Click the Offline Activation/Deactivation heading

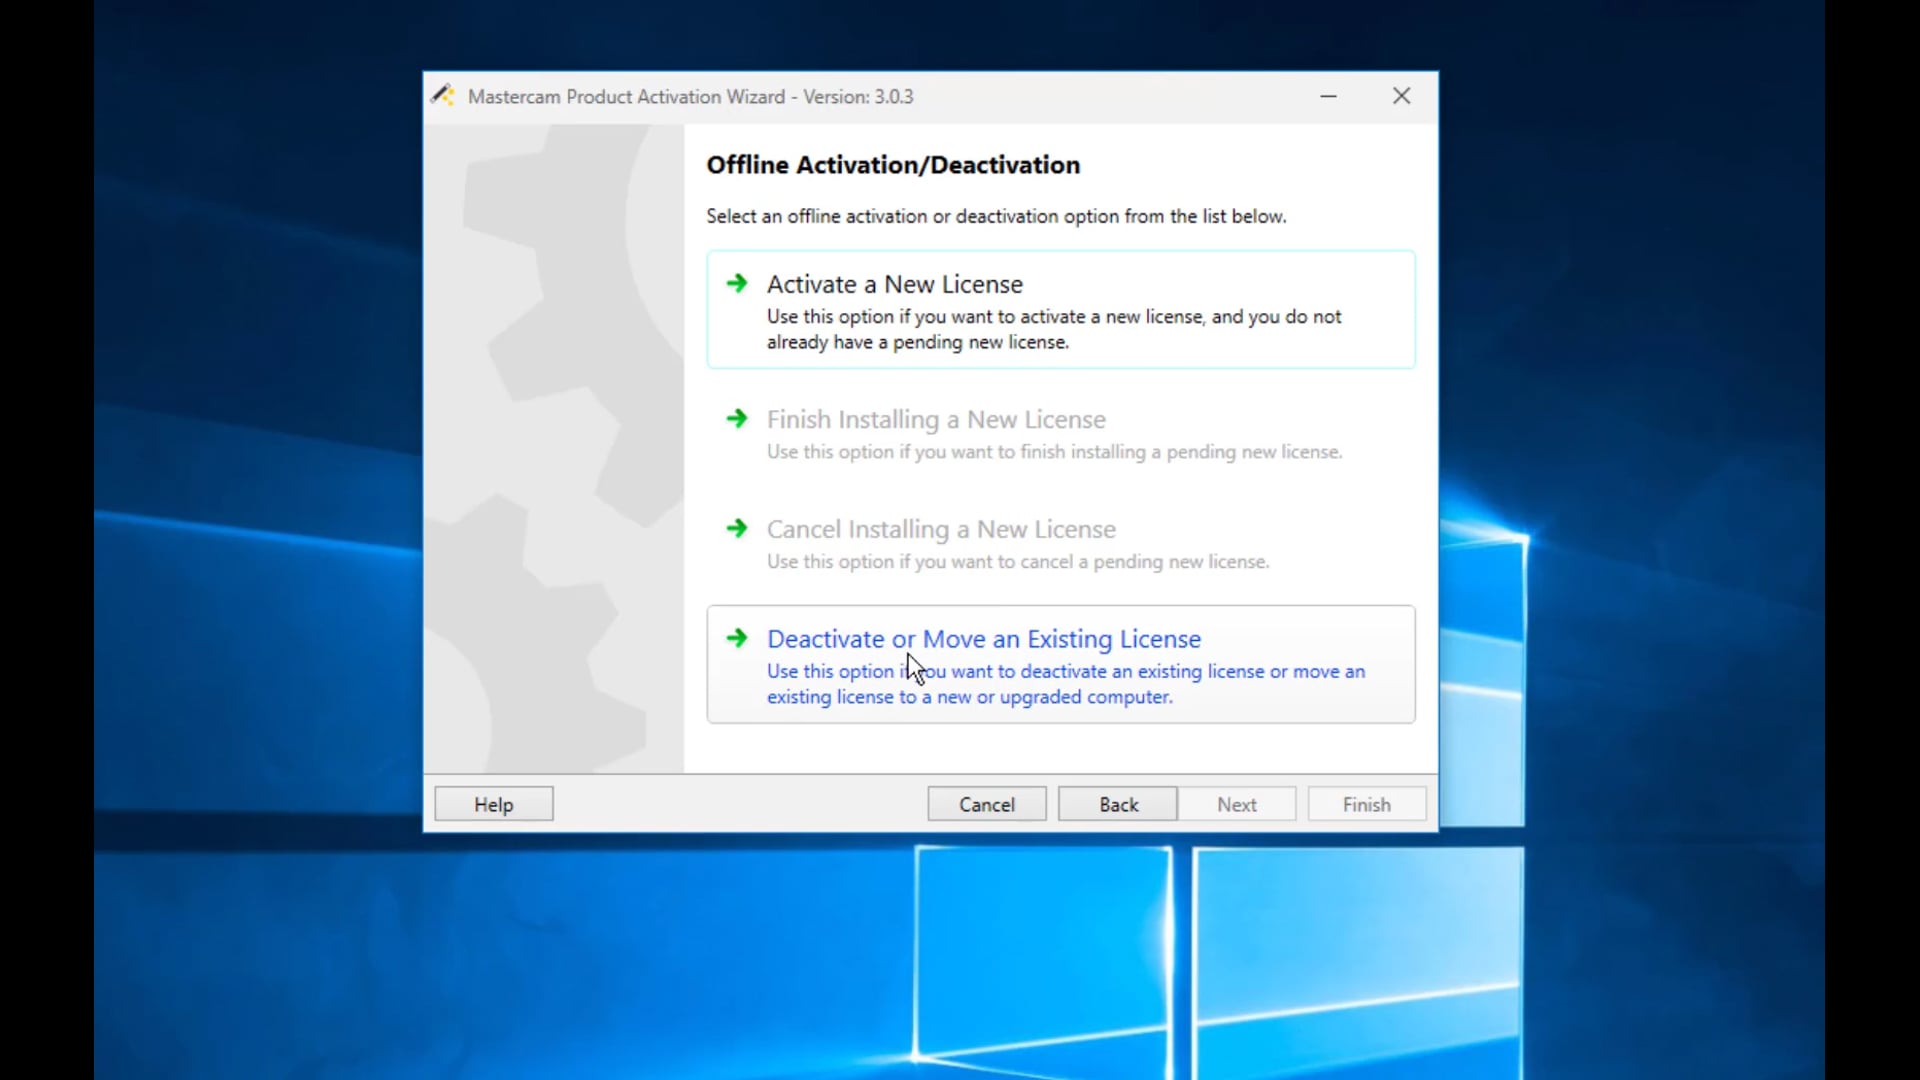tap(893, 165)
